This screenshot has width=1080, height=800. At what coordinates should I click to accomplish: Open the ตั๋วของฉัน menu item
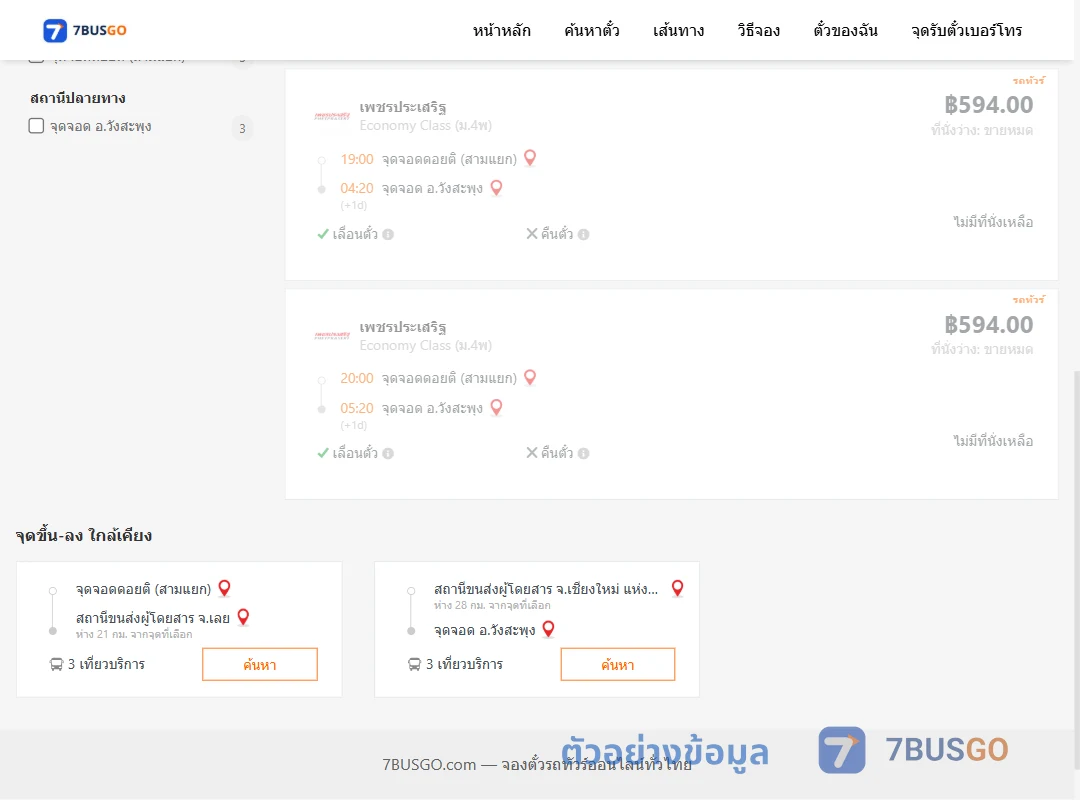[845, 30]
